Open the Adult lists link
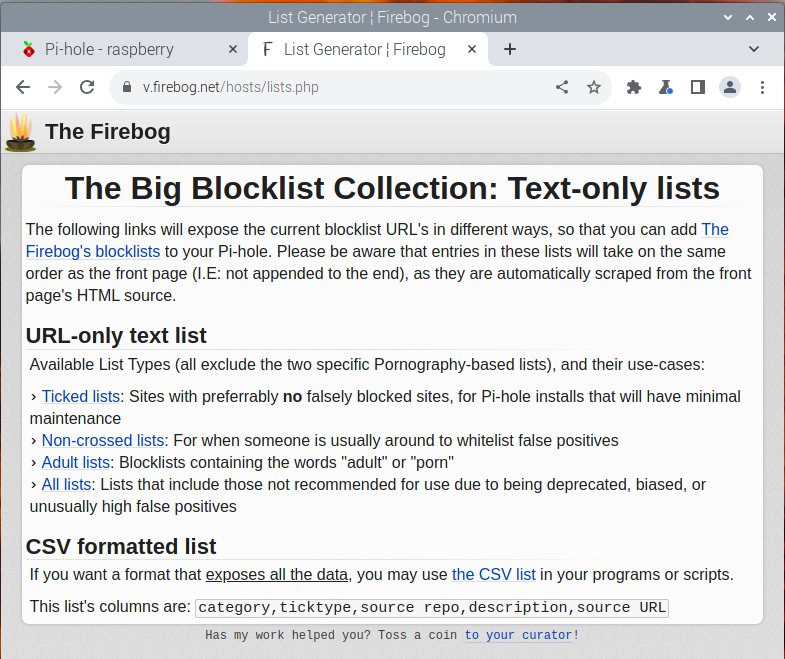This screenshot has width=785, height=659. tap(76, 462)
